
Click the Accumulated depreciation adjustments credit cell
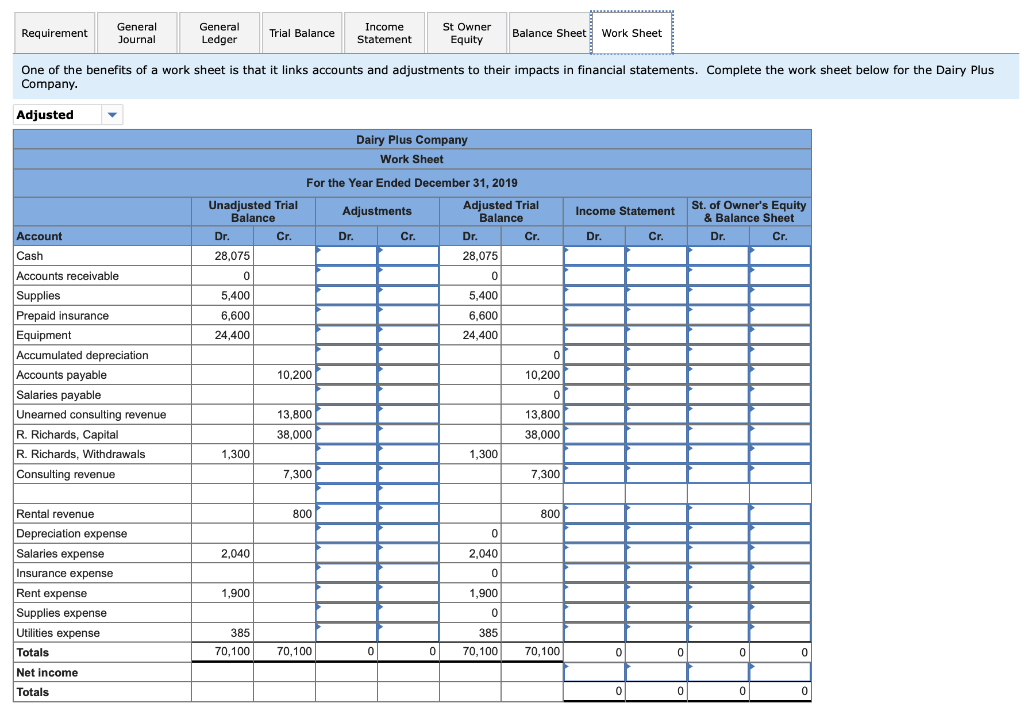point(406,355)
